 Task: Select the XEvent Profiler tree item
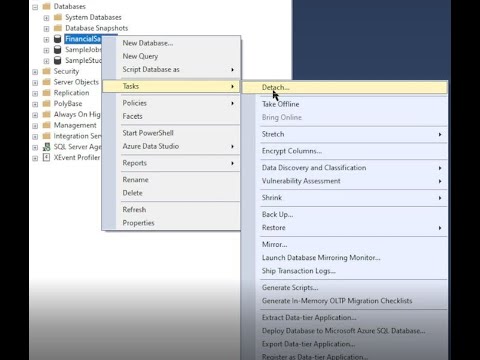[x=77, y=157]
